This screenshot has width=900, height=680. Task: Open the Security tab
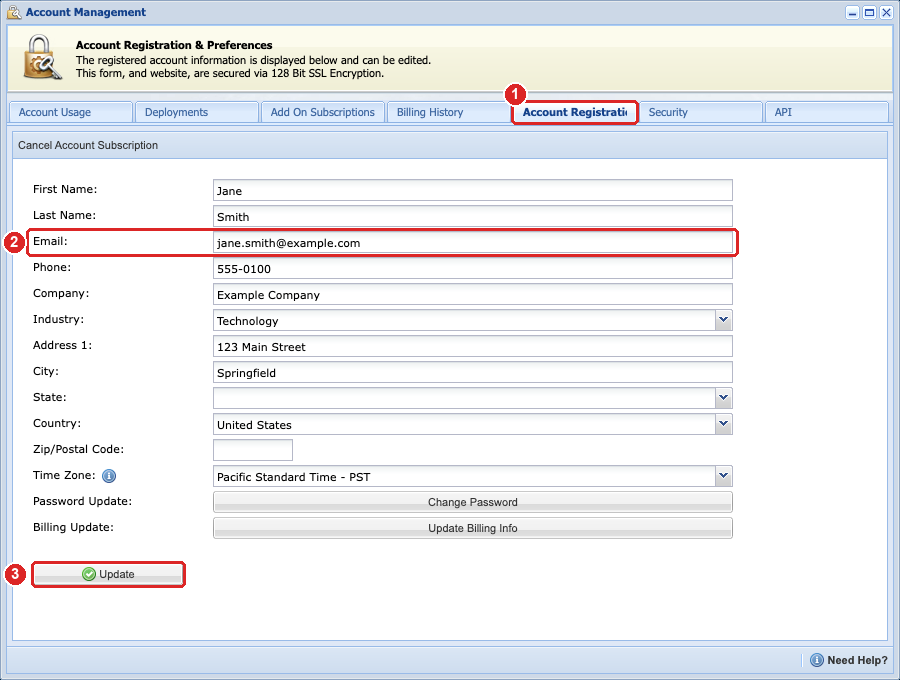[700, 112]
